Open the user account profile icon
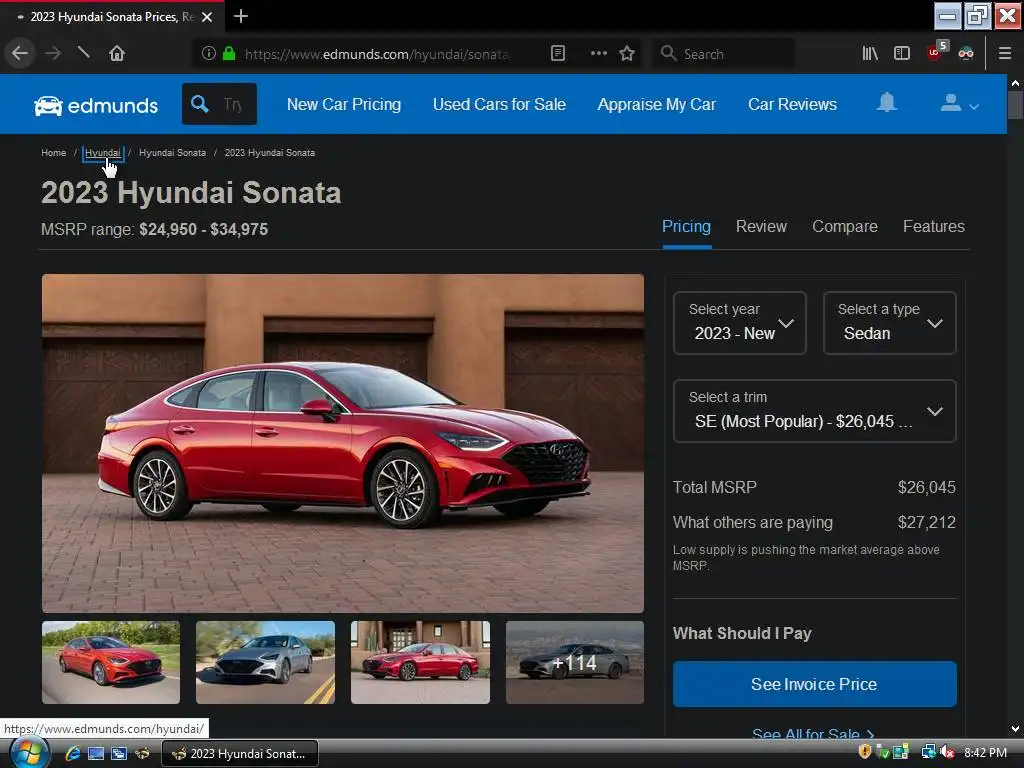The image size is (1024, 768). [x=950, y=103]
